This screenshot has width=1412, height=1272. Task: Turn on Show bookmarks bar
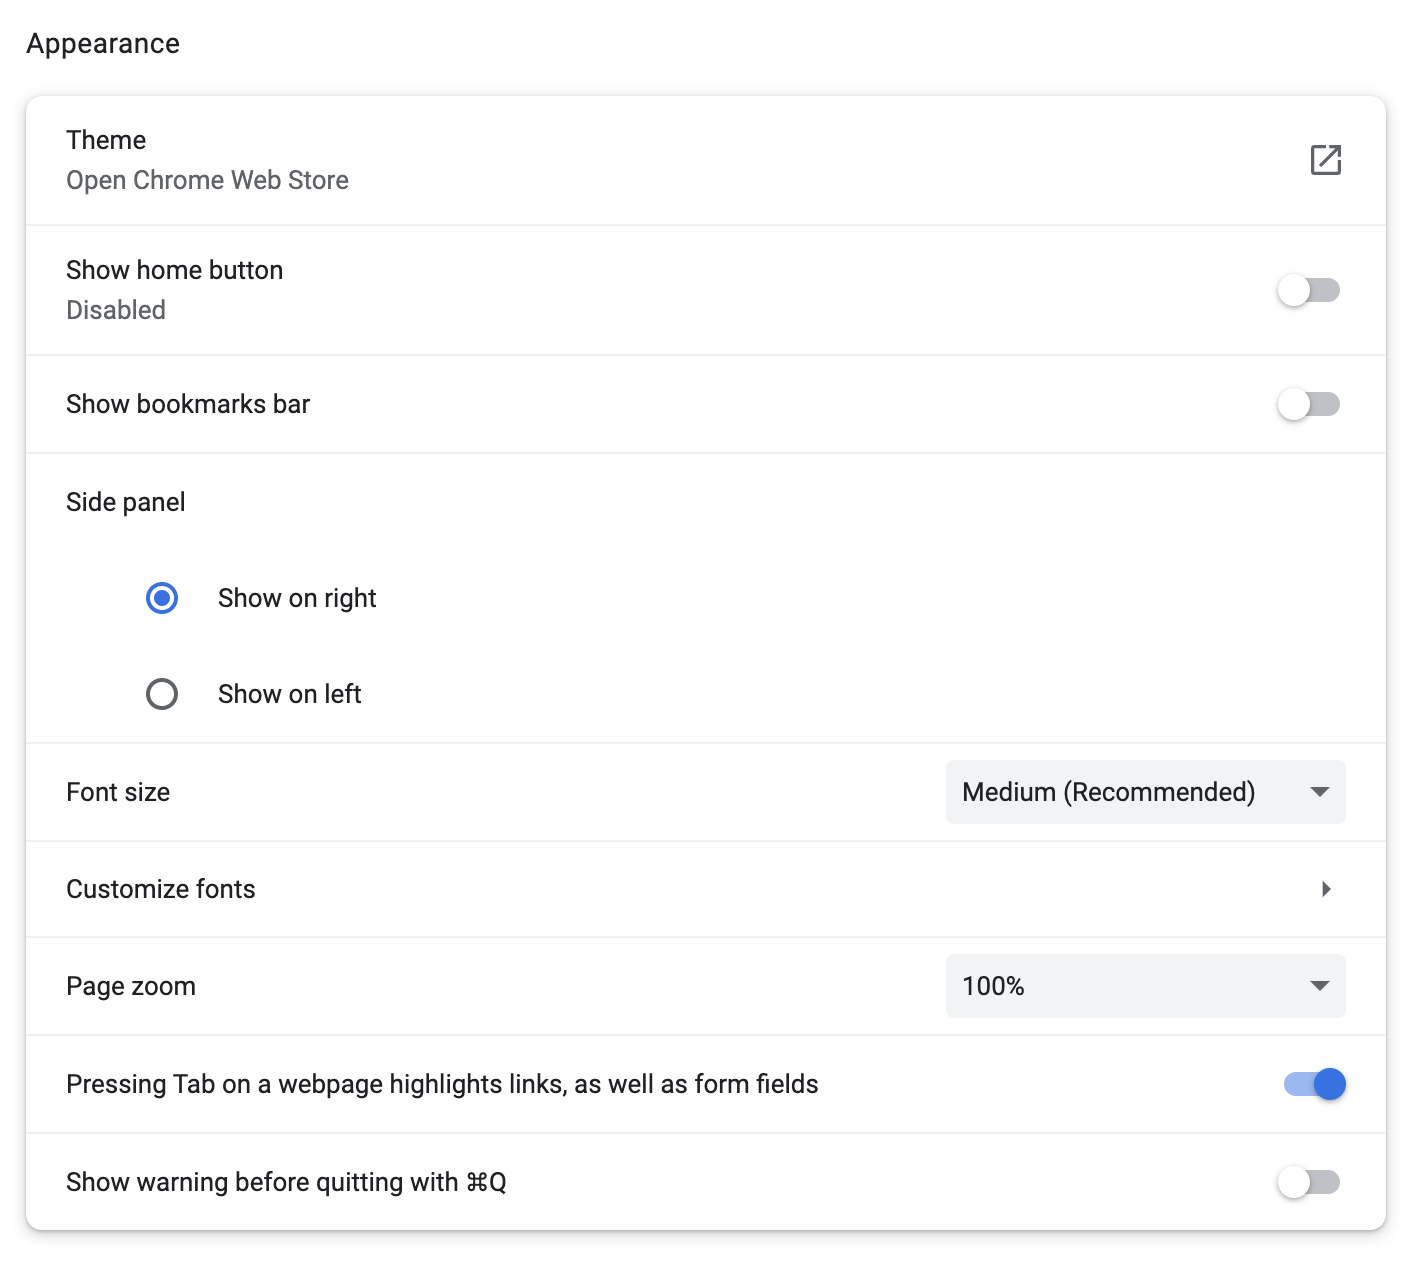tap(1310, 404)
